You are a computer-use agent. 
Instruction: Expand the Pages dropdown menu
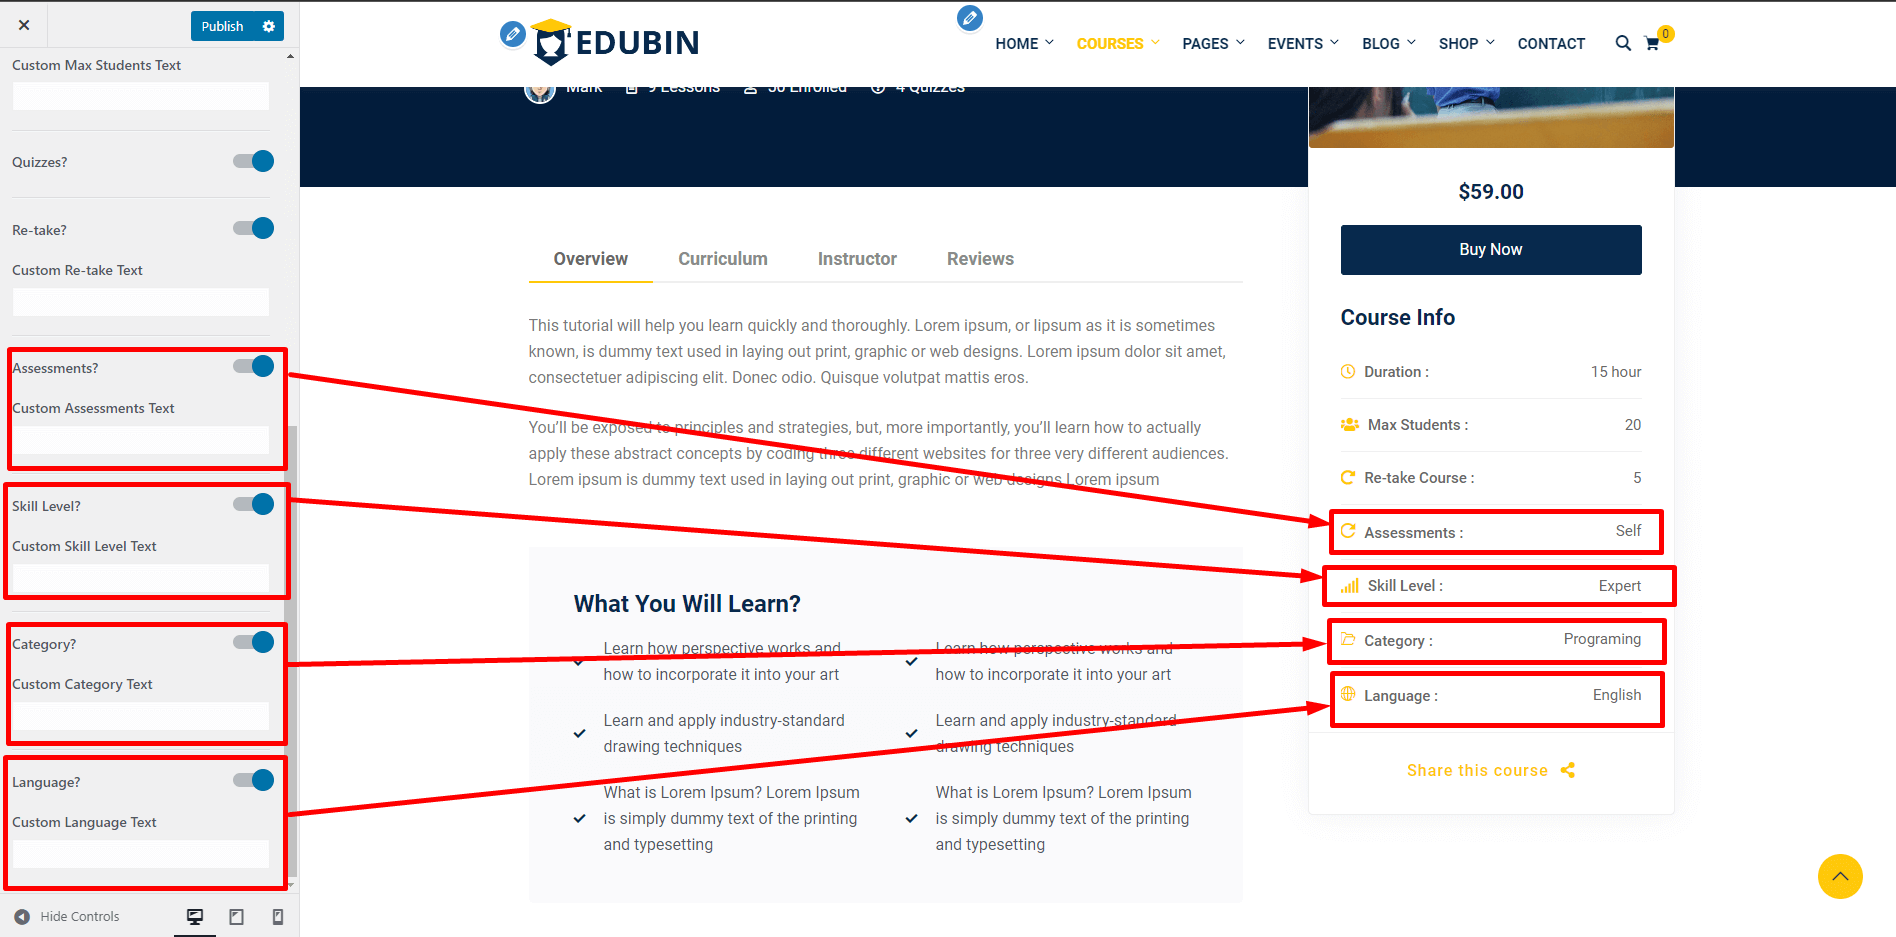click(x=1212, y=43)
